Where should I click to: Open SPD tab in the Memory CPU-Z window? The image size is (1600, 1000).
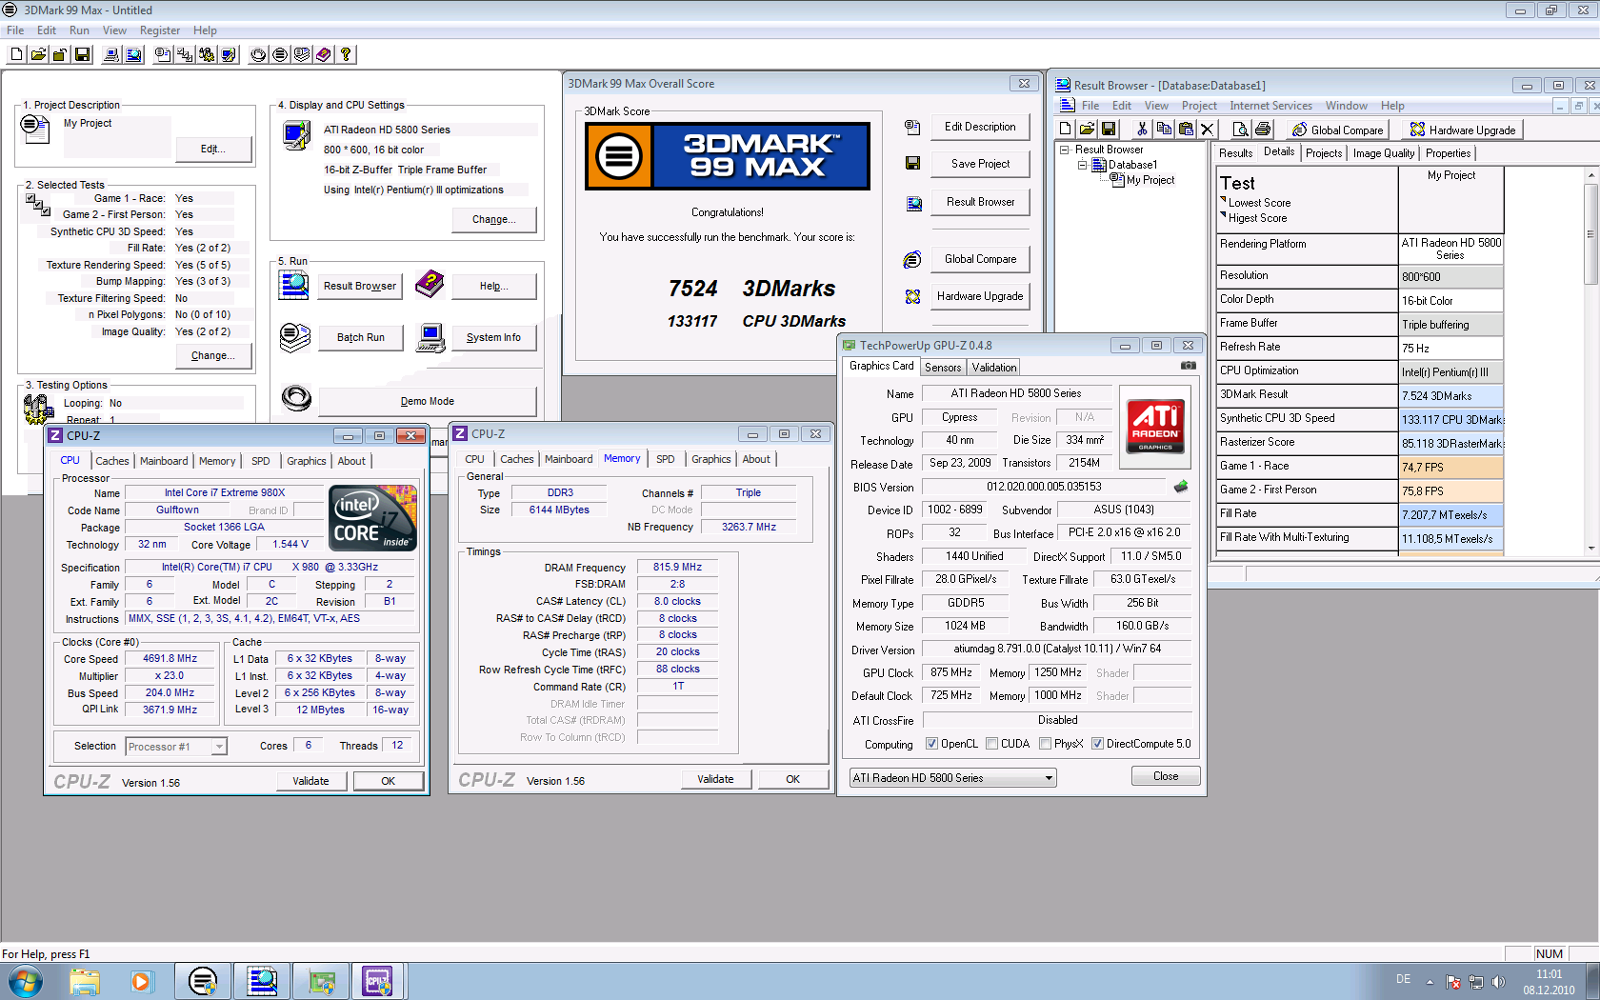tap(665, 459)
